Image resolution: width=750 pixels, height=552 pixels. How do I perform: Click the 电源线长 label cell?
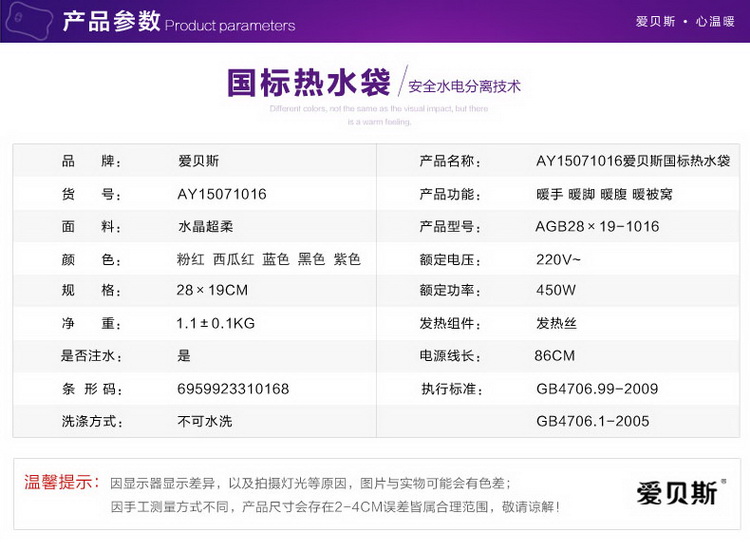click(450, 356)
